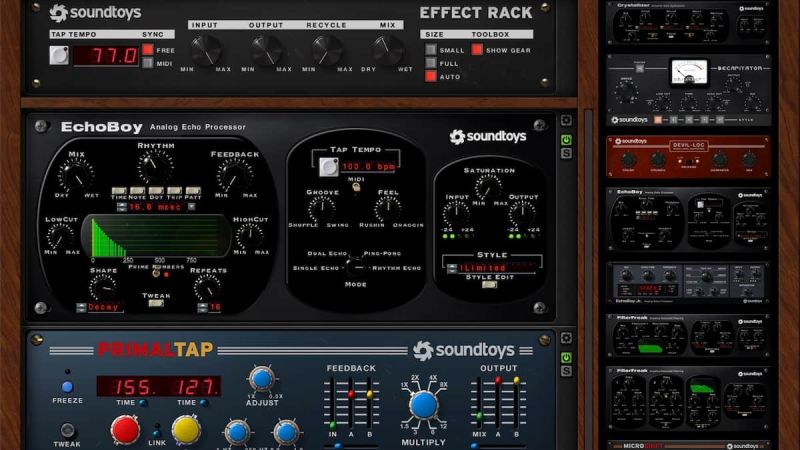Click EchoBoy saturation Output knob
The image size is (800, 450).
point(522,214)
